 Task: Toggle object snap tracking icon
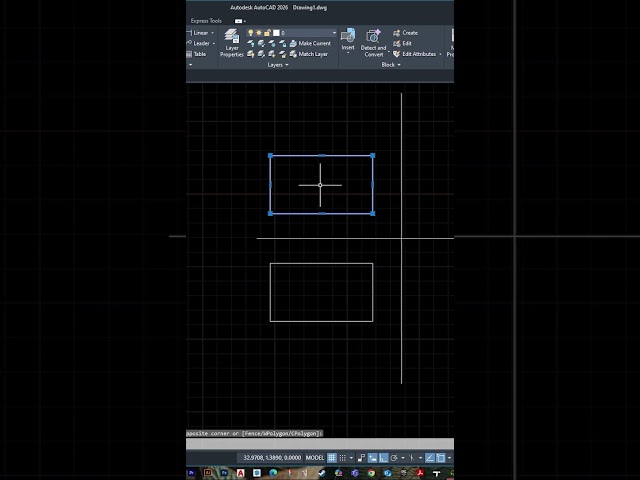pos(429,458)
